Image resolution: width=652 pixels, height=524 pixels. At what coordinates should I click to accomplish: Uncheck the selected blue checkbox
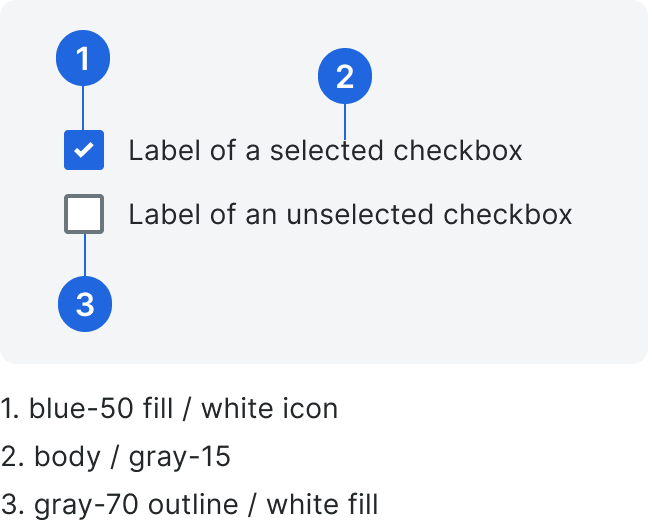pos(84,150)
